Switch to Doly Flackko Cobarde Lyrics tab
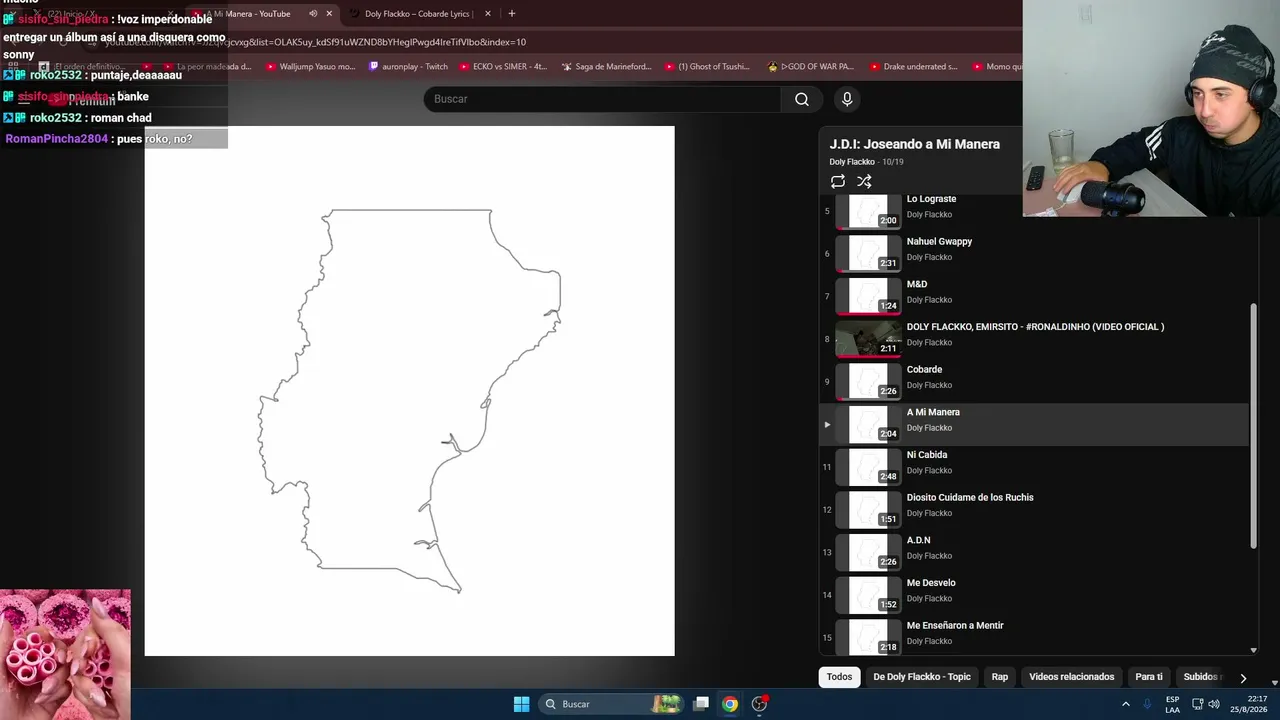The width and height of the screenshot is (1280, 720). click(x=418, y=14)
